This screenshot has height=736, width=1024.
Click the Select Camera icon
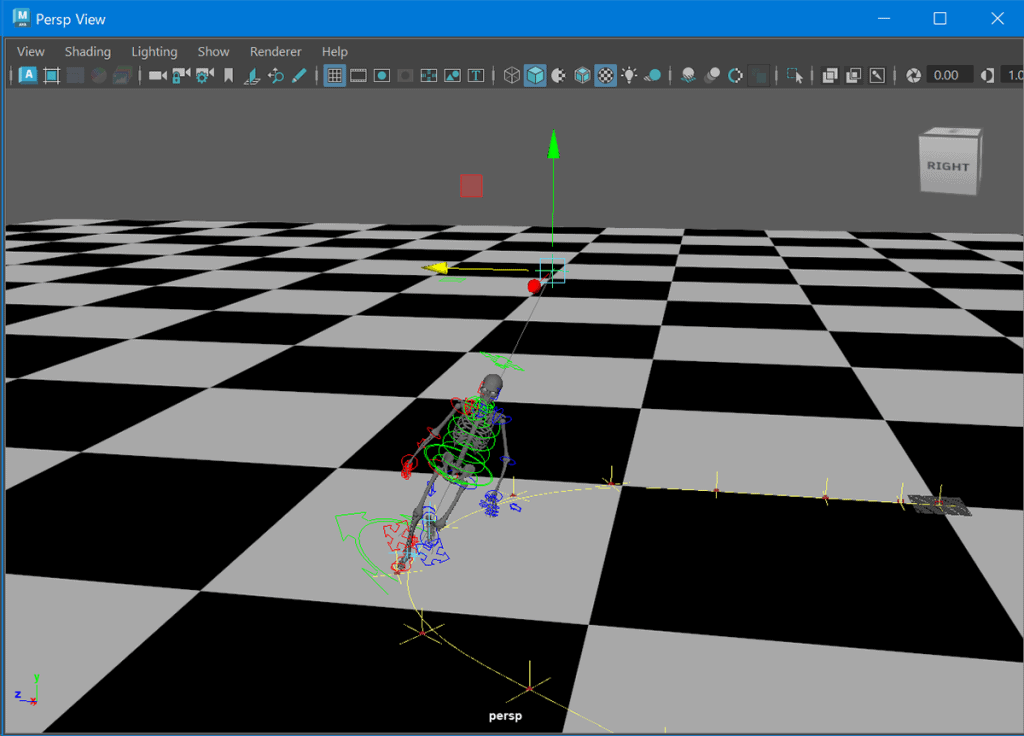[157, 75]
